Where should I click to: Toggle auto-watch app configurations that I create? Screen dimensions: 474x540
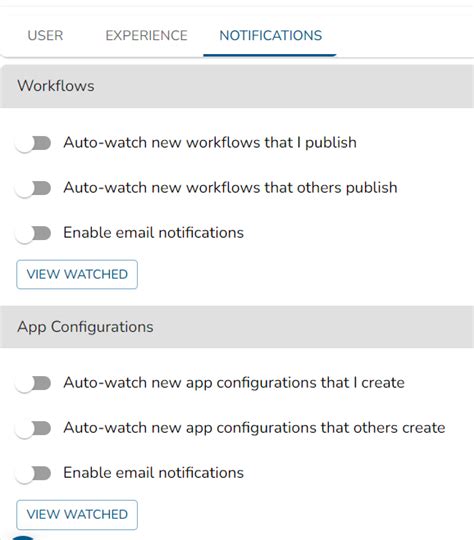33,383
